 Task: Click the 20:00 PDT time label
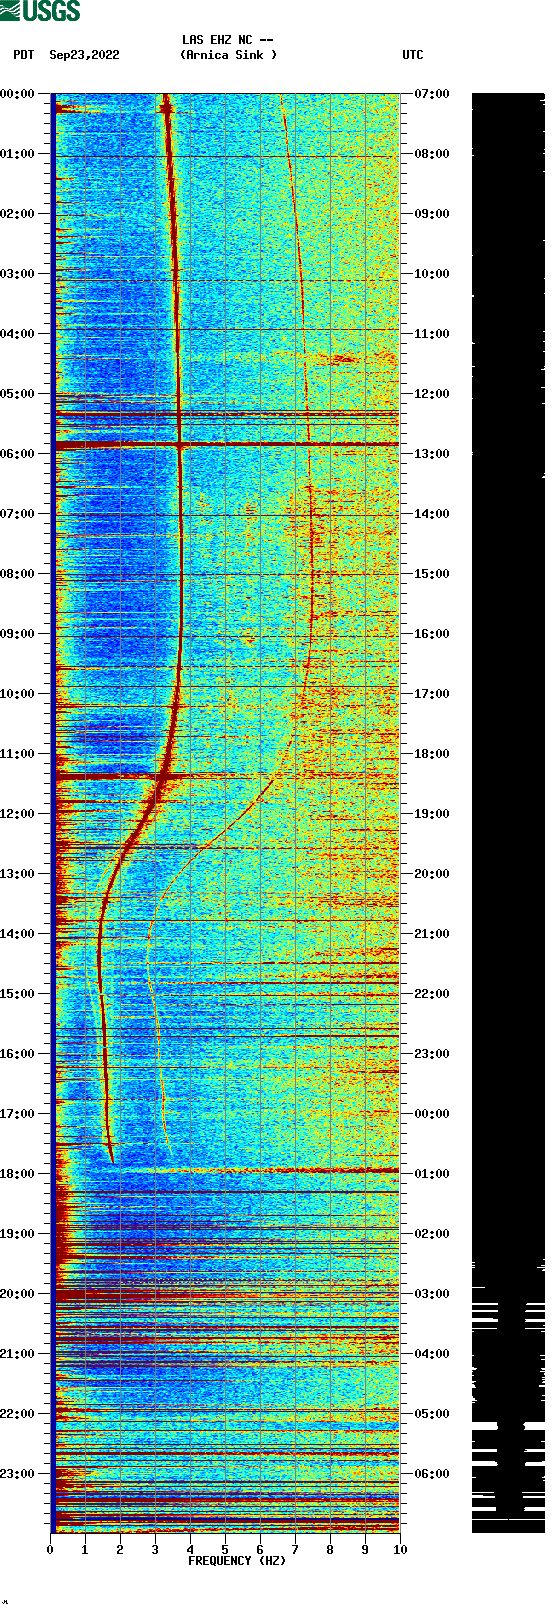click(17, 1294)
